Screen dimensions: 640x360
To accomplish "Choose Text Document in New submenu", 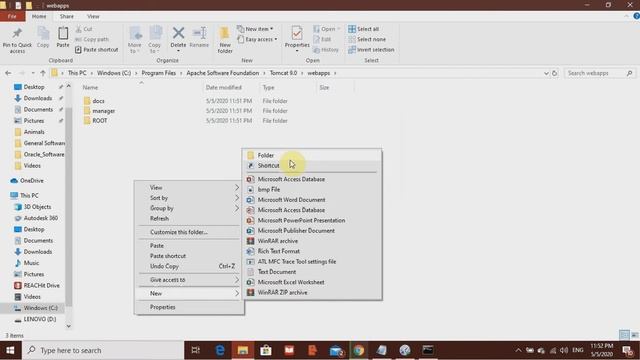I will pos(312,272).
